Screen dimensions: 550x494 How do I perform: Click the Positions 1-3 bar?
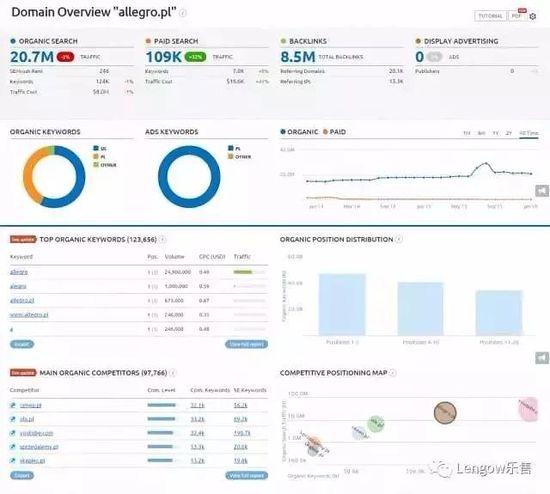pyautogui.click(x=342, y=305)
